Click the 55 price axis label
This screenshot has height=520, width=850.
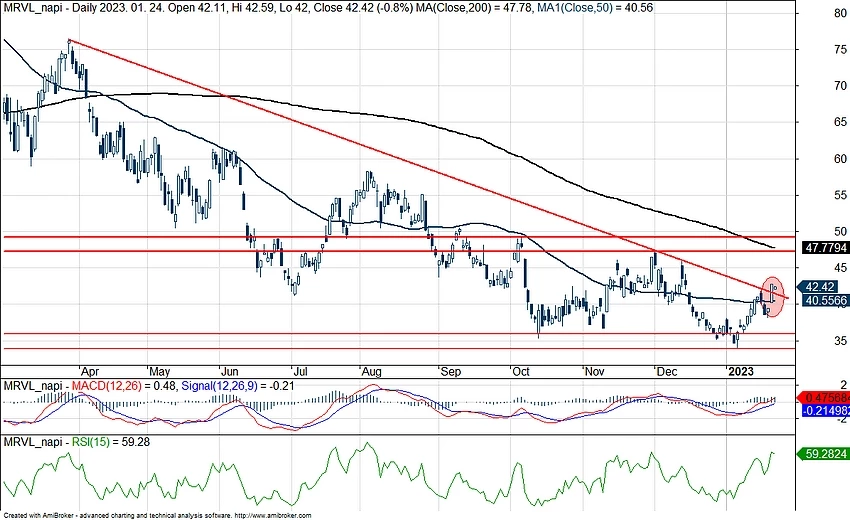pos(840,195)
